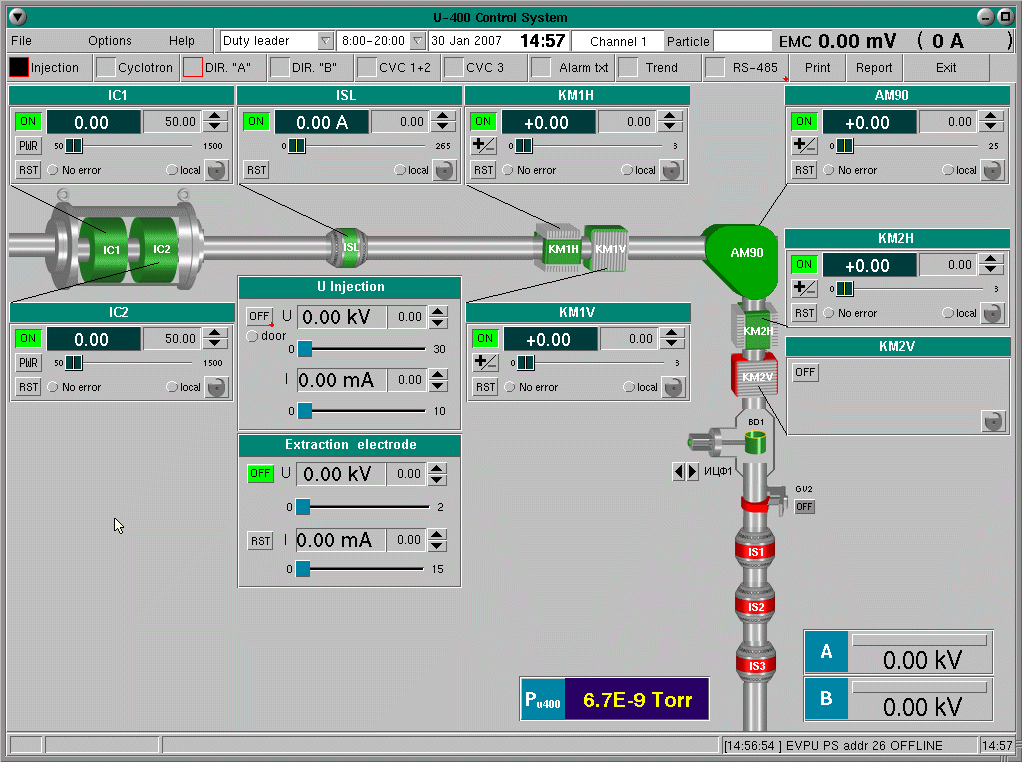The height and width of the screenshot is (762, 1022).
Task: Click the ISL lens on the beamline
Action: 350,247
